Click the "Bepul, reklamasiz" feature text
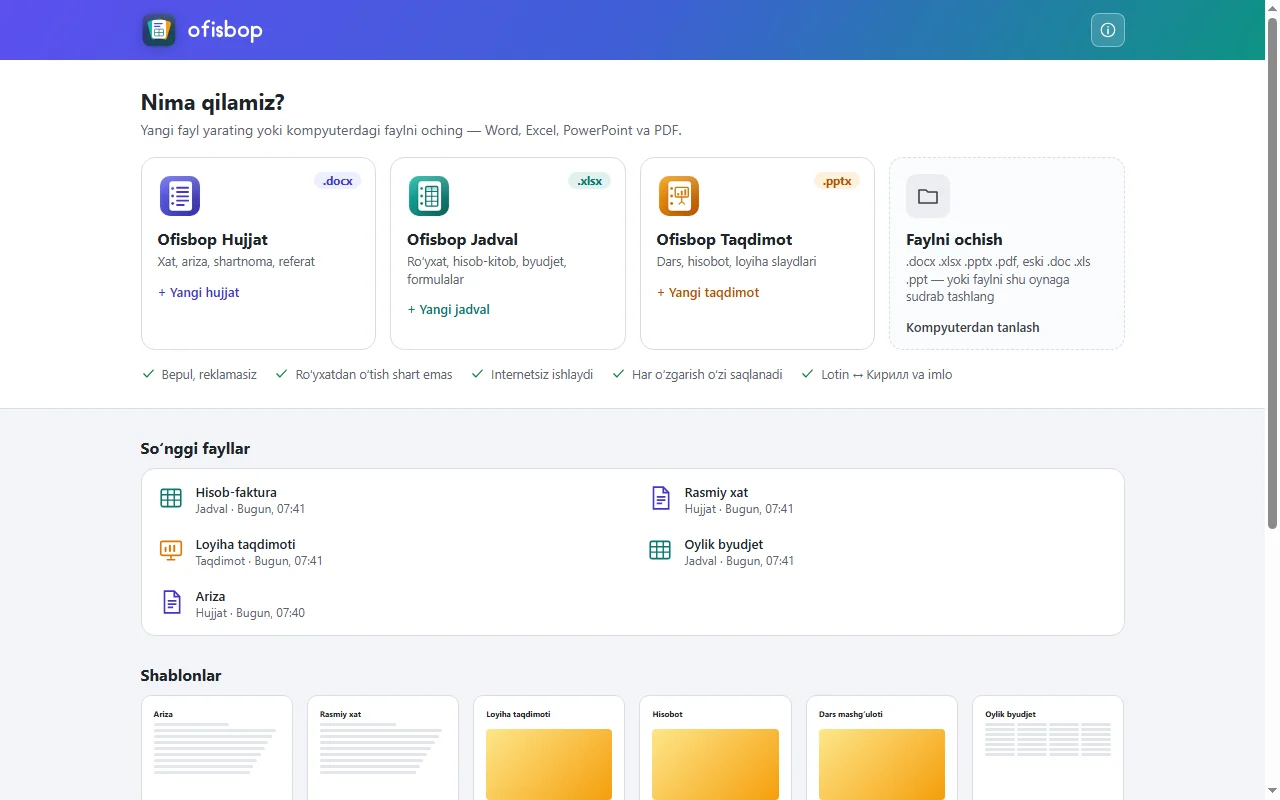Screen dimensions: 1280x800 (209, 375)
